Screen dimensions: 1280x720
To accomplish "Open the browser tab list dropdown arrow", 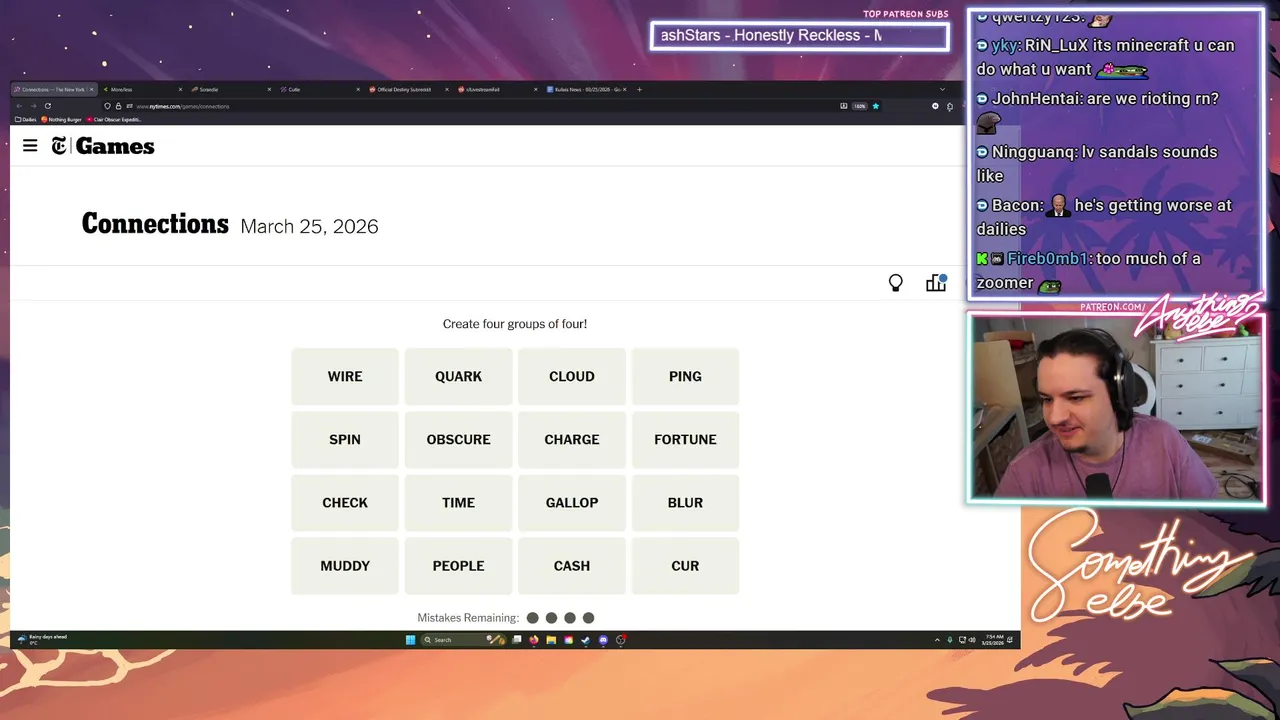I will [x=941, y=89].
